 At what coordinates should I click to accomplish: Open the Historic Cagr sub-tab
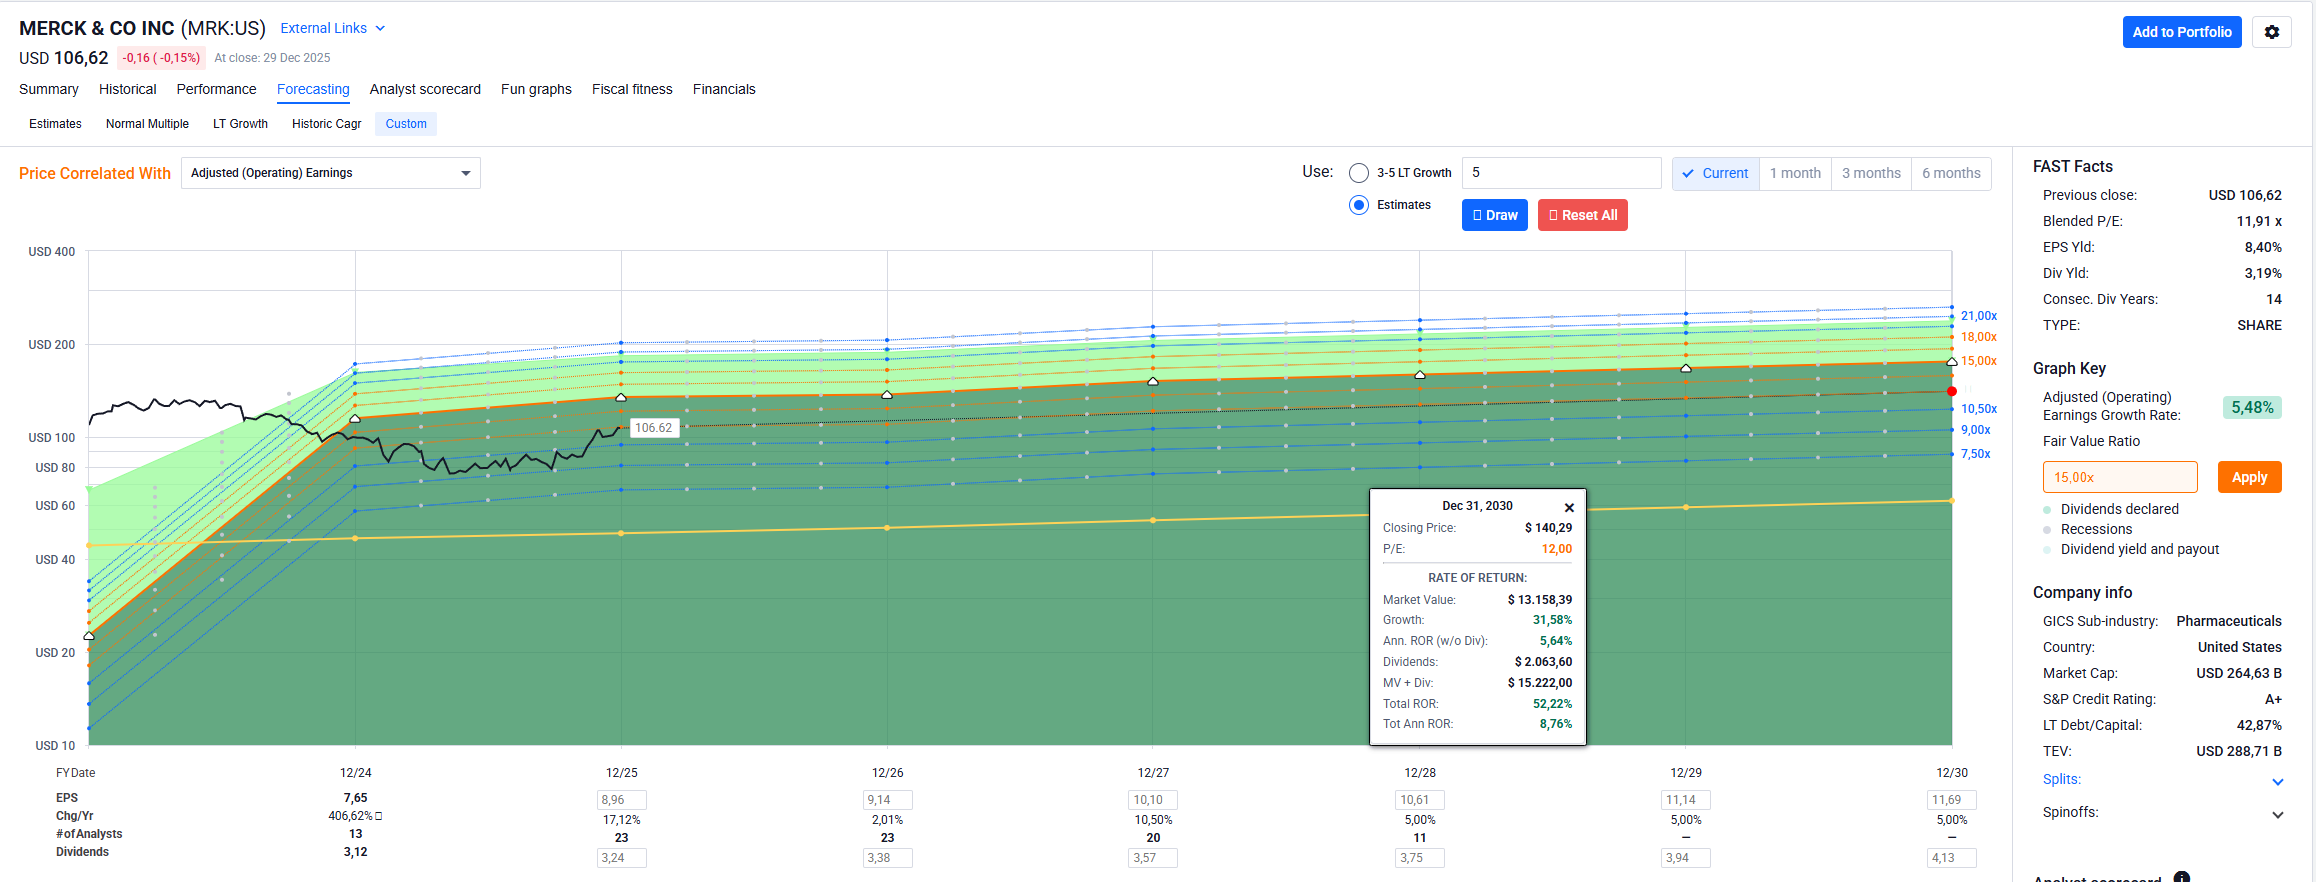pyautogui.click(x=326, y=124)
